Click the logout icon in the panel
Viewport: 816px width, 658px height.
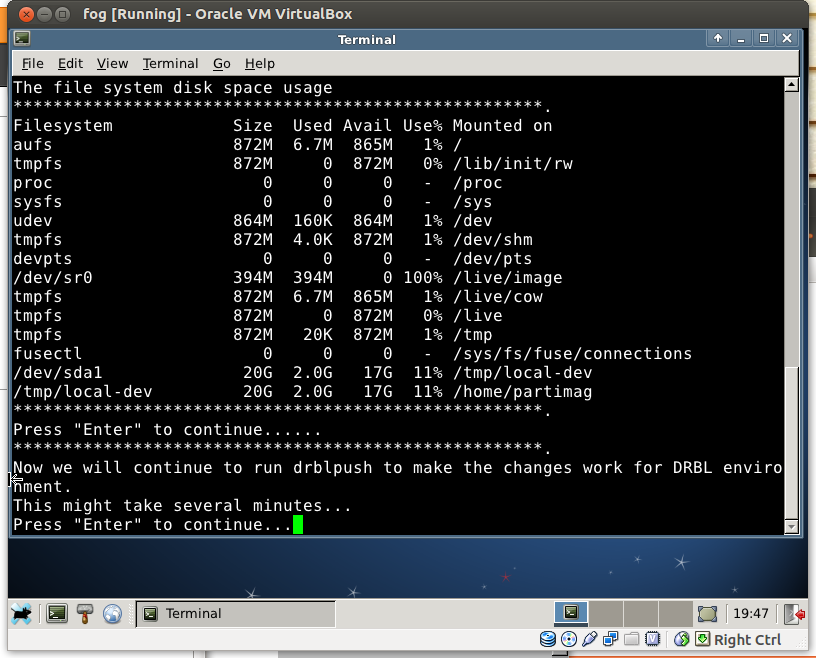coord(795,613)
